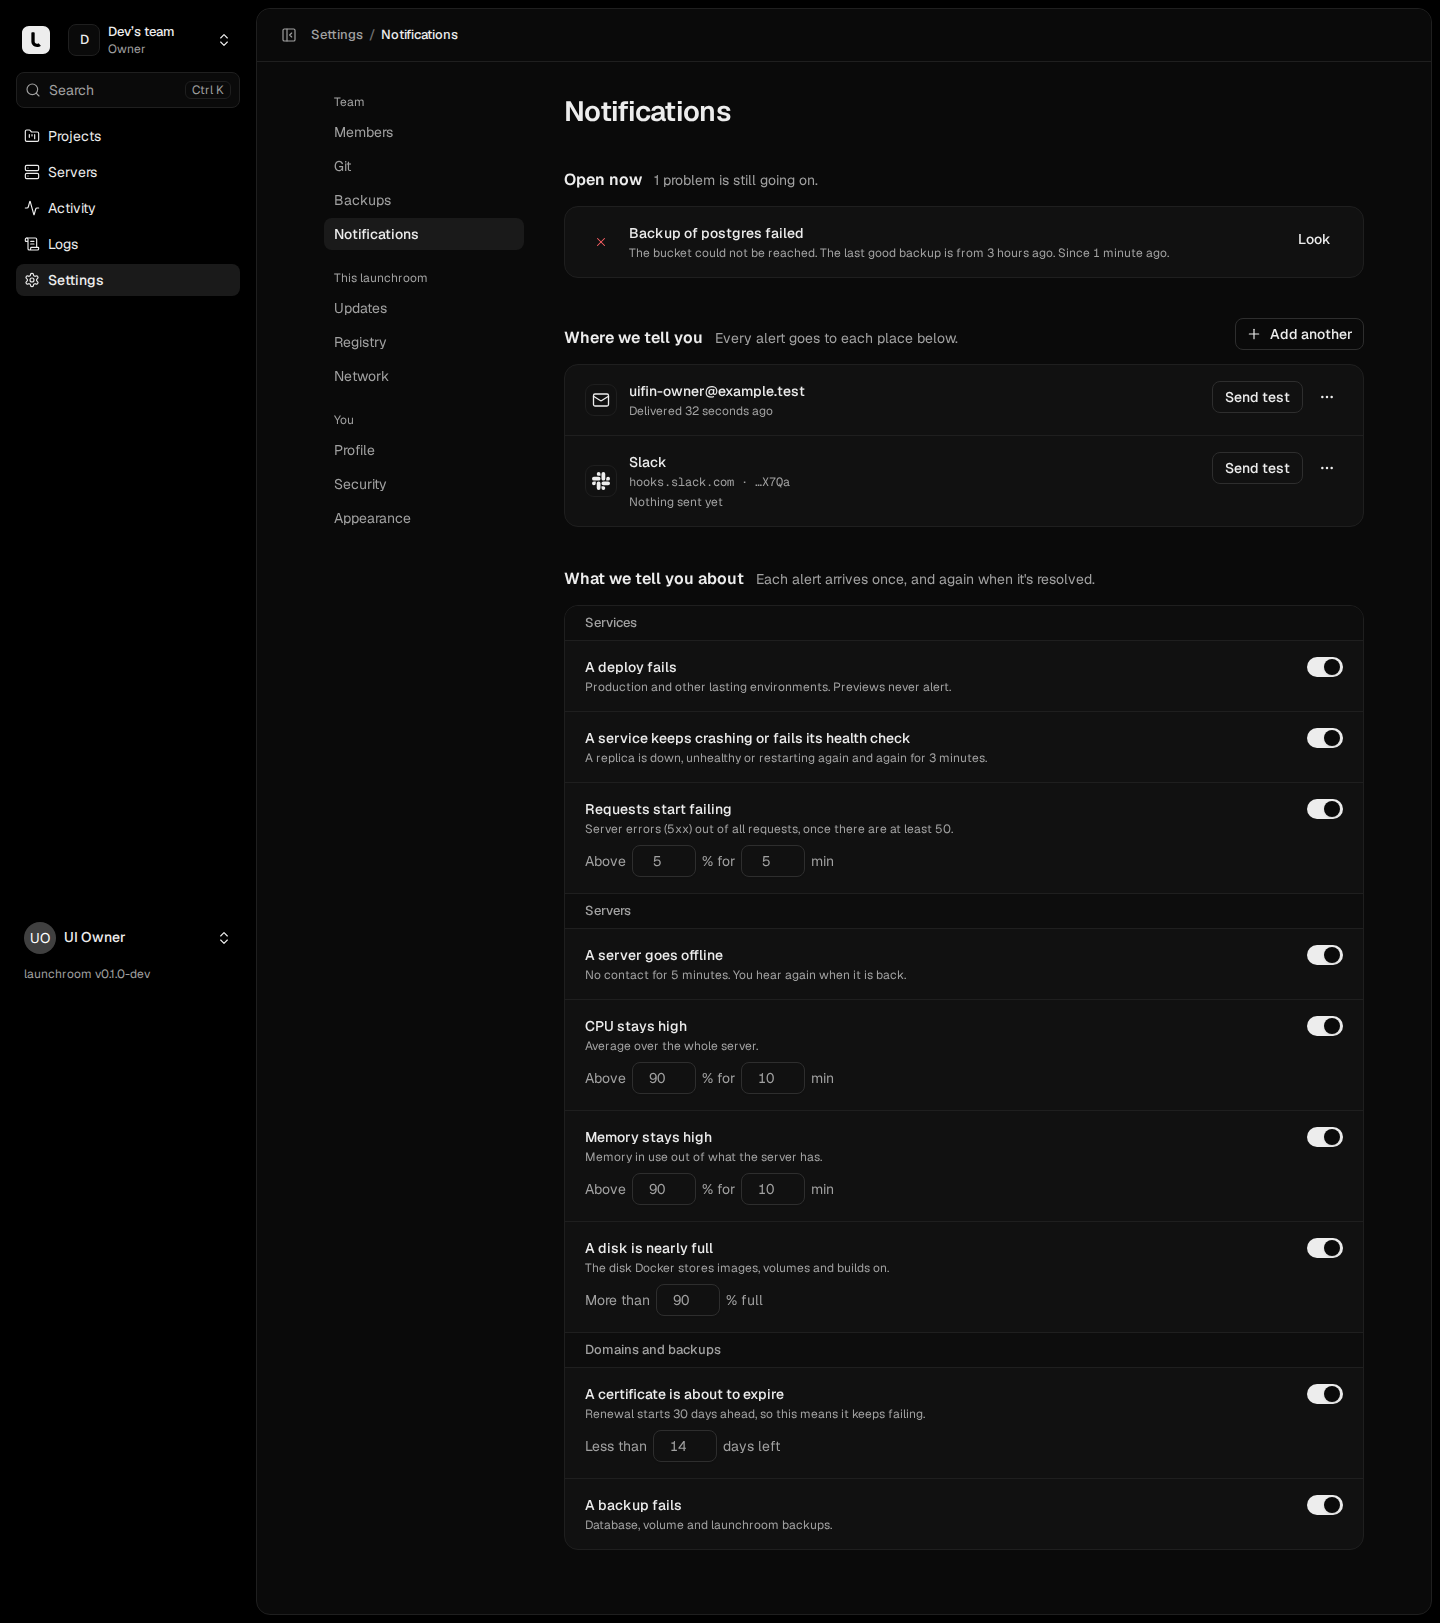Screen dimensions: 1440x1623
Task: Send test to Slack channel
Action: tap(1257, 468)
